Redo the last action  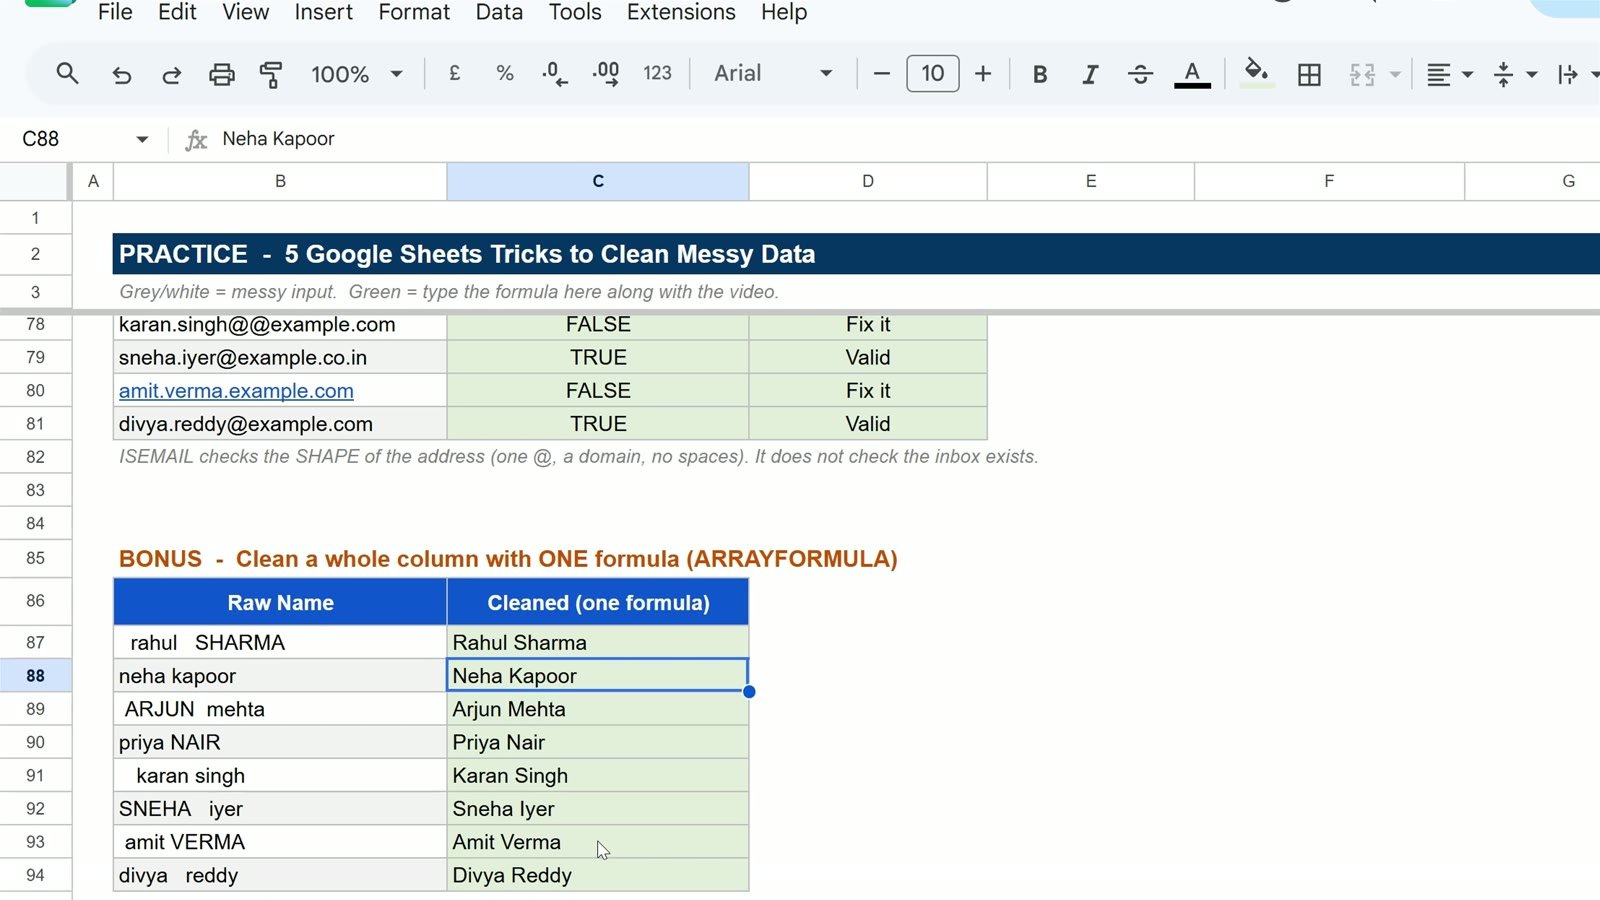click(x=171, y=74)
